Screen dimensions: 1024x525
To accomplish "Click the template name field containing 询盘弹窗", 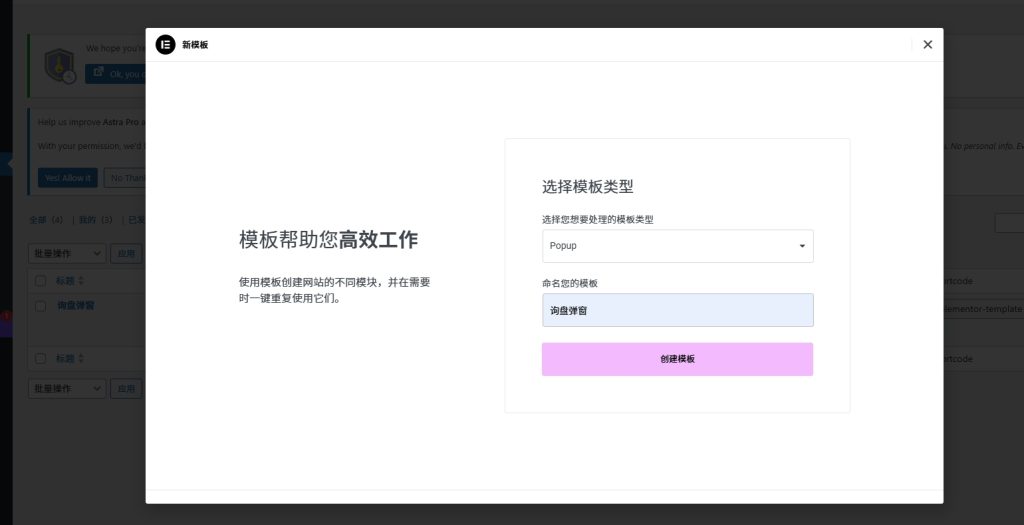I will (x=677, y=310).
